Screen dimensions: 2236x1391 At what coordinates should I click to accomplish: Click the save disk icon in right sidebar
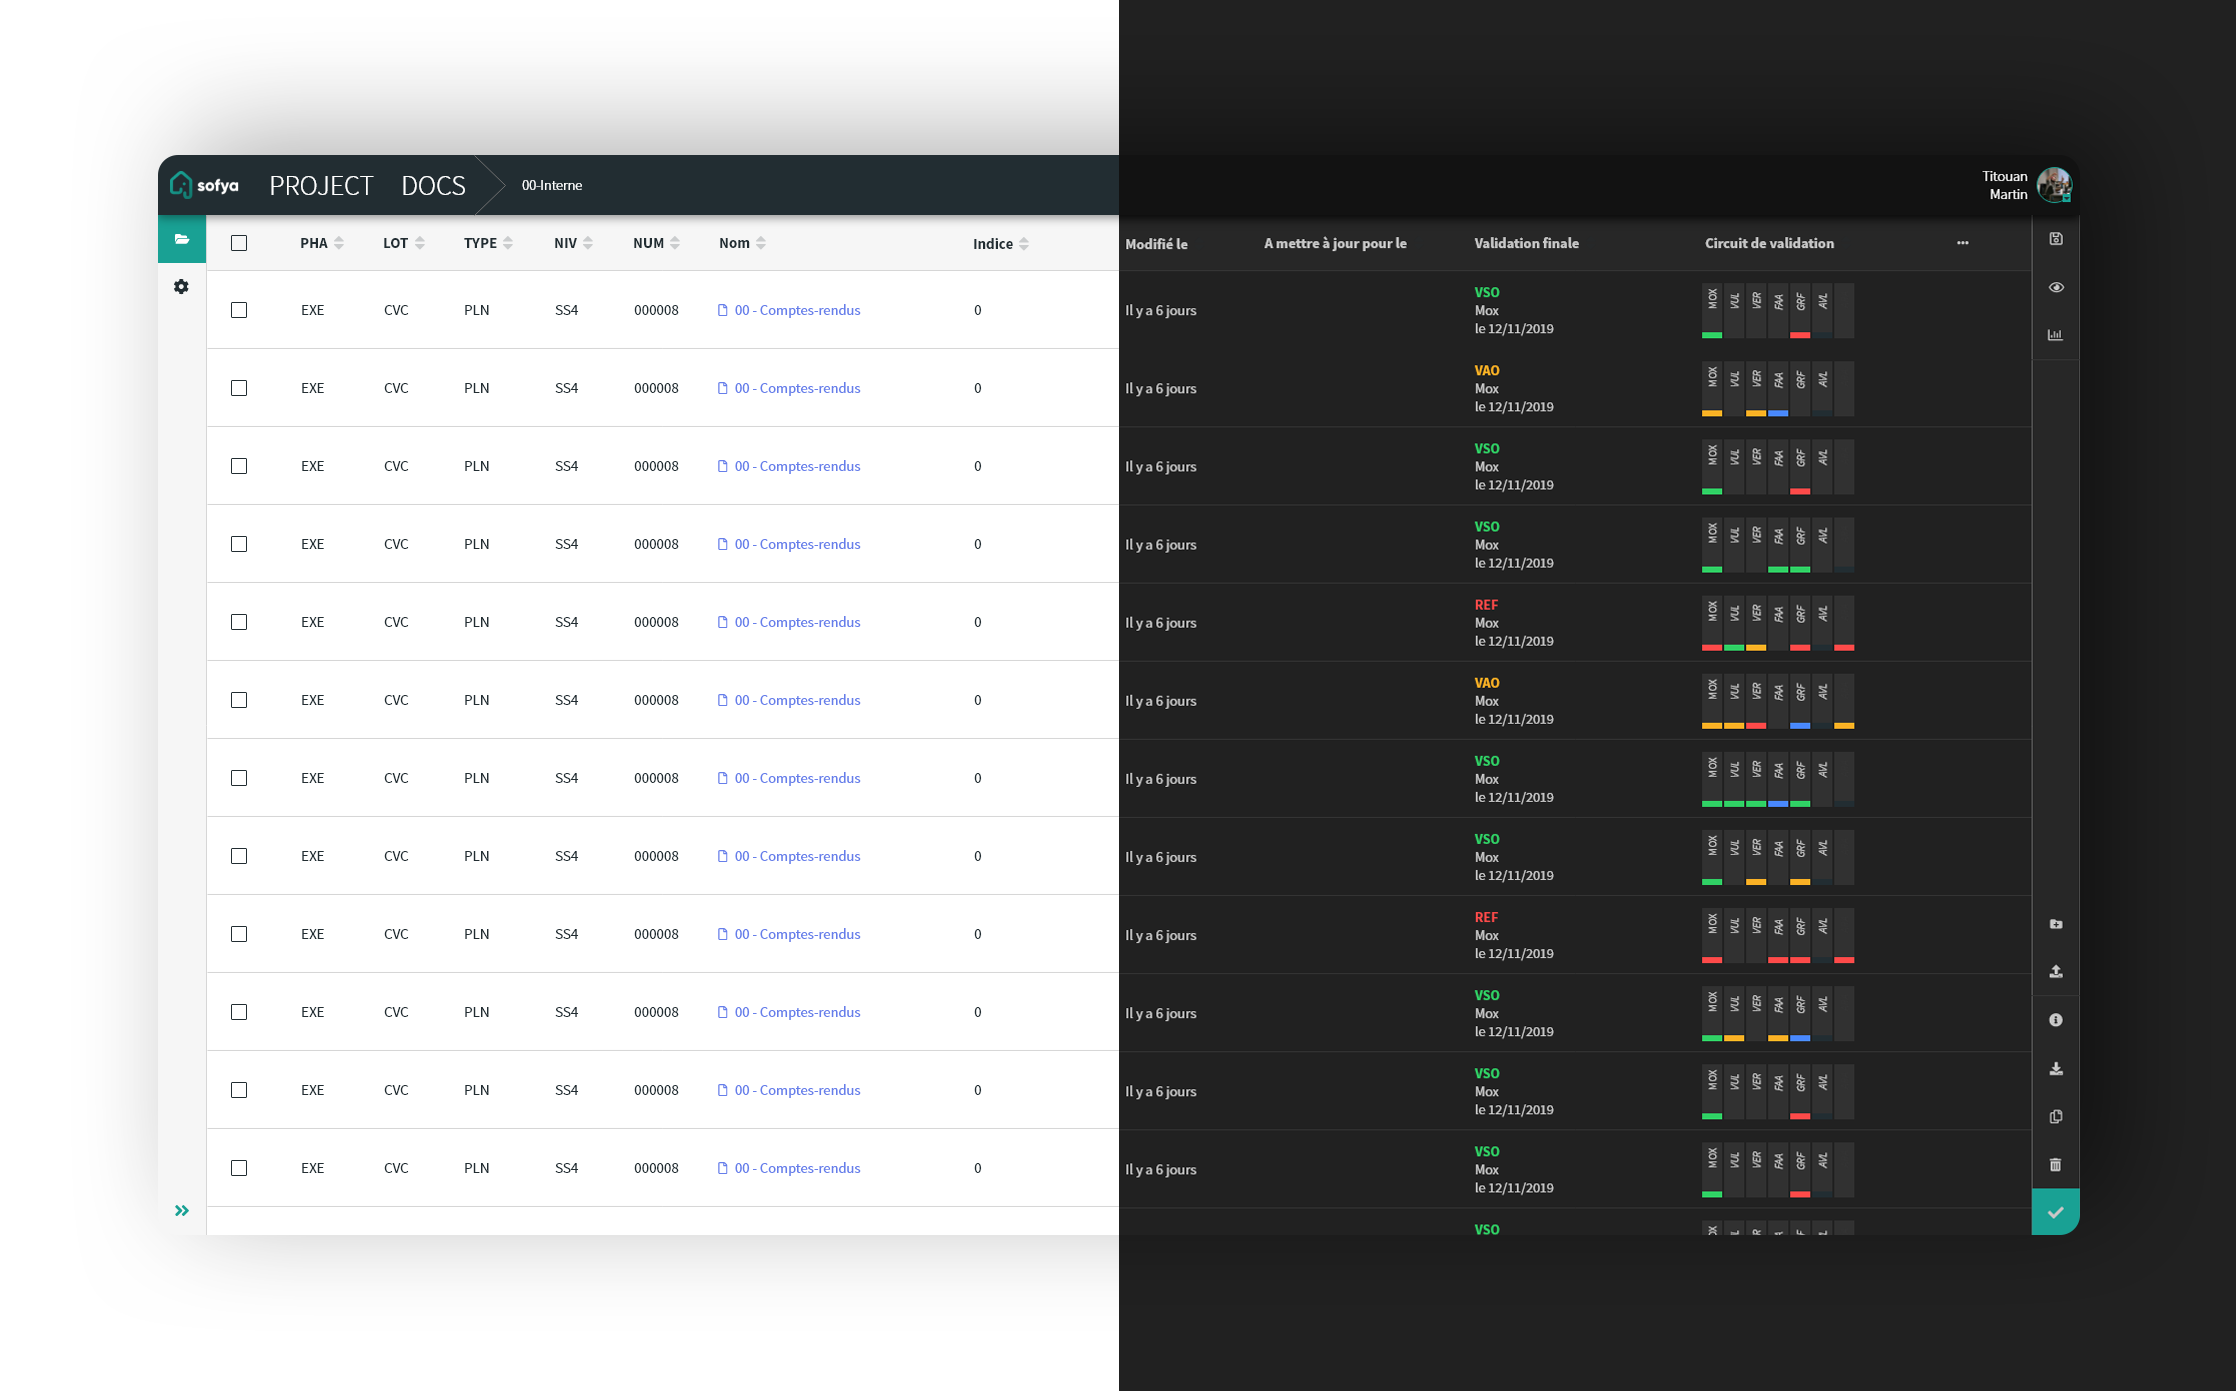[2056, 239]
